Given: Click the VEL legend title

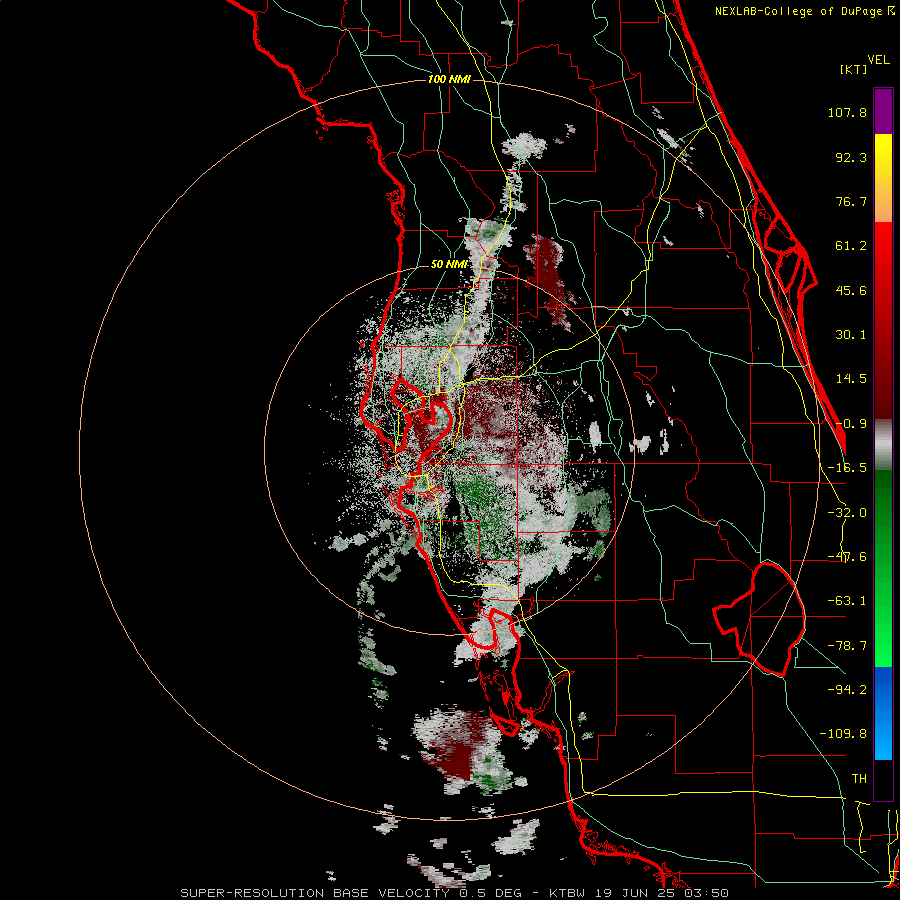Looking at the screenshot, I should point(878,60).
